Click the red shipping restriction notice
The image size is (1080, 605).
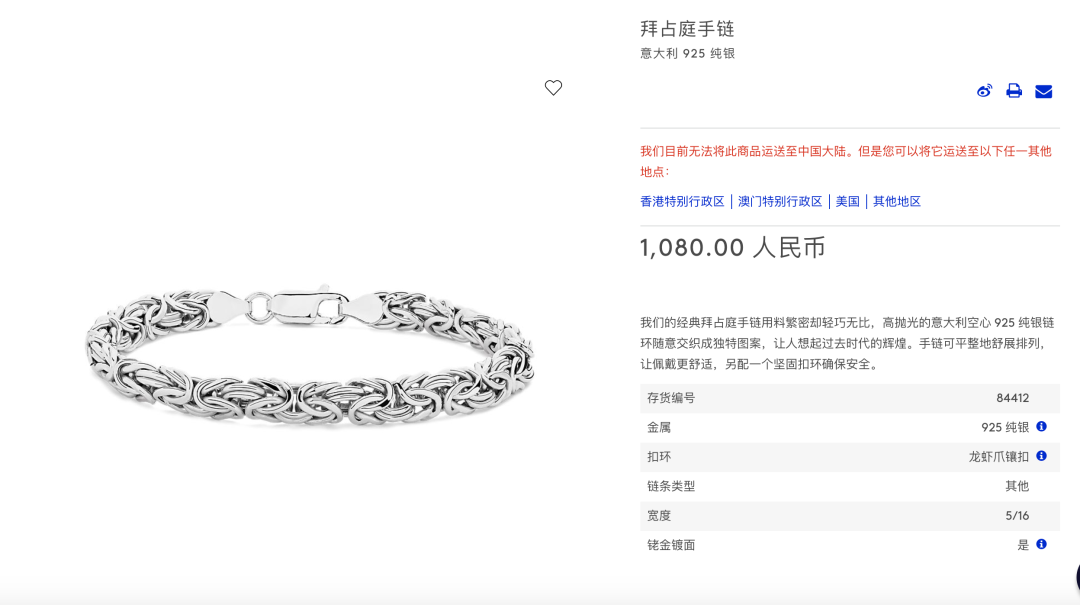846,161
